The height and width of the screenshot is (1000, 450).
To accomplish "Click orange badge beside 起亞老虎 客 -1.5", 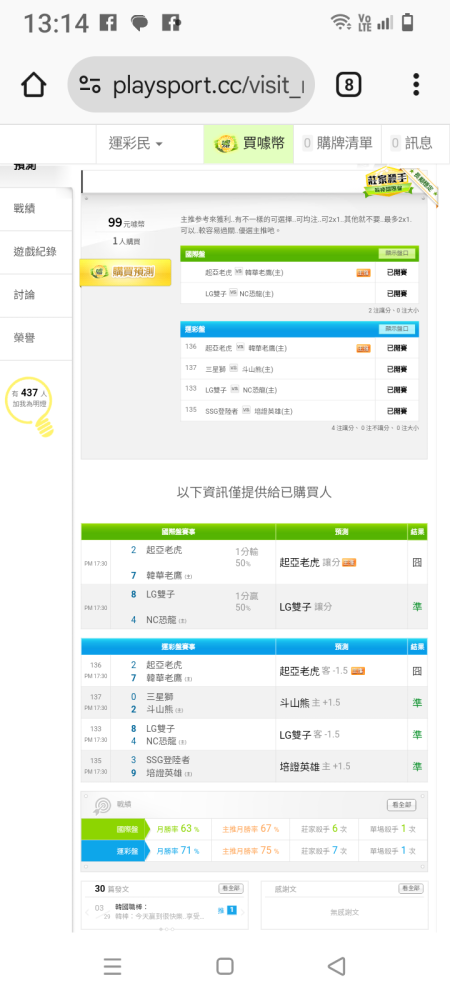I will (x=358, y=671).
